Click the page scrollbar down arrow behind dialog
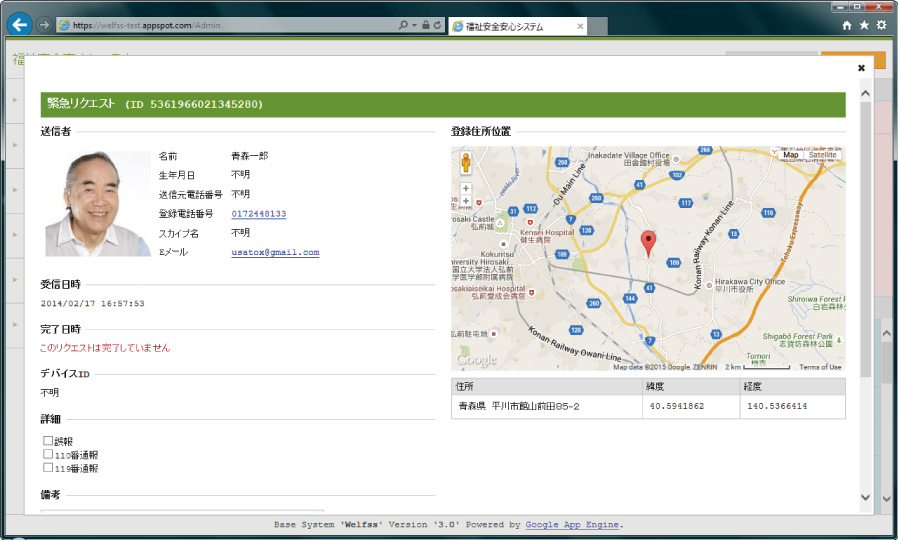The height and width of the screenshot is (540, 898). pyautogui.click(x=887, y=498)
